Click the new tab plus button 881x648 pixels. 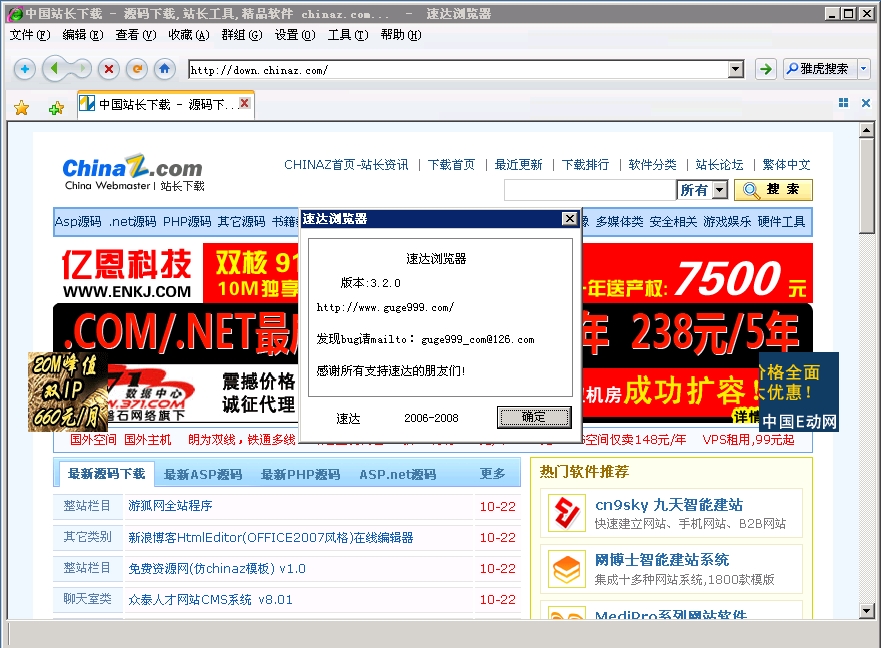pos(25,69)
